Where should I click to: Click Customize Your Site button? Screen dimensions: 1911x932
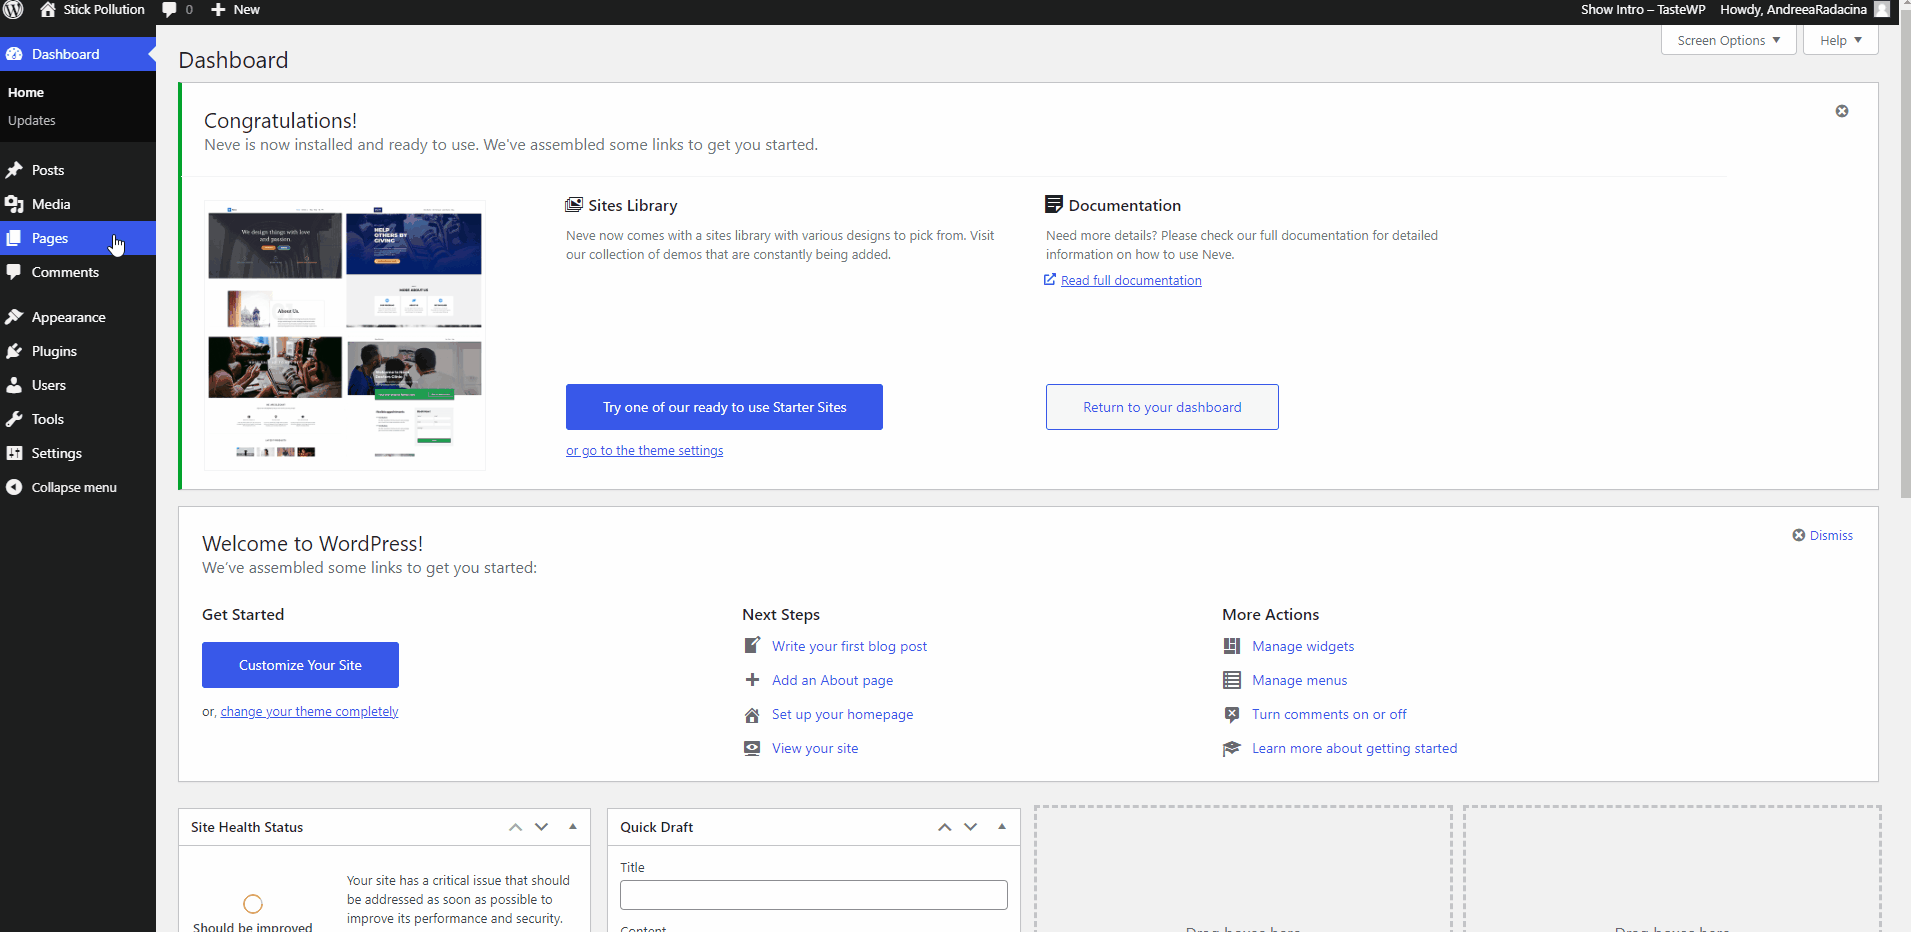300,665
